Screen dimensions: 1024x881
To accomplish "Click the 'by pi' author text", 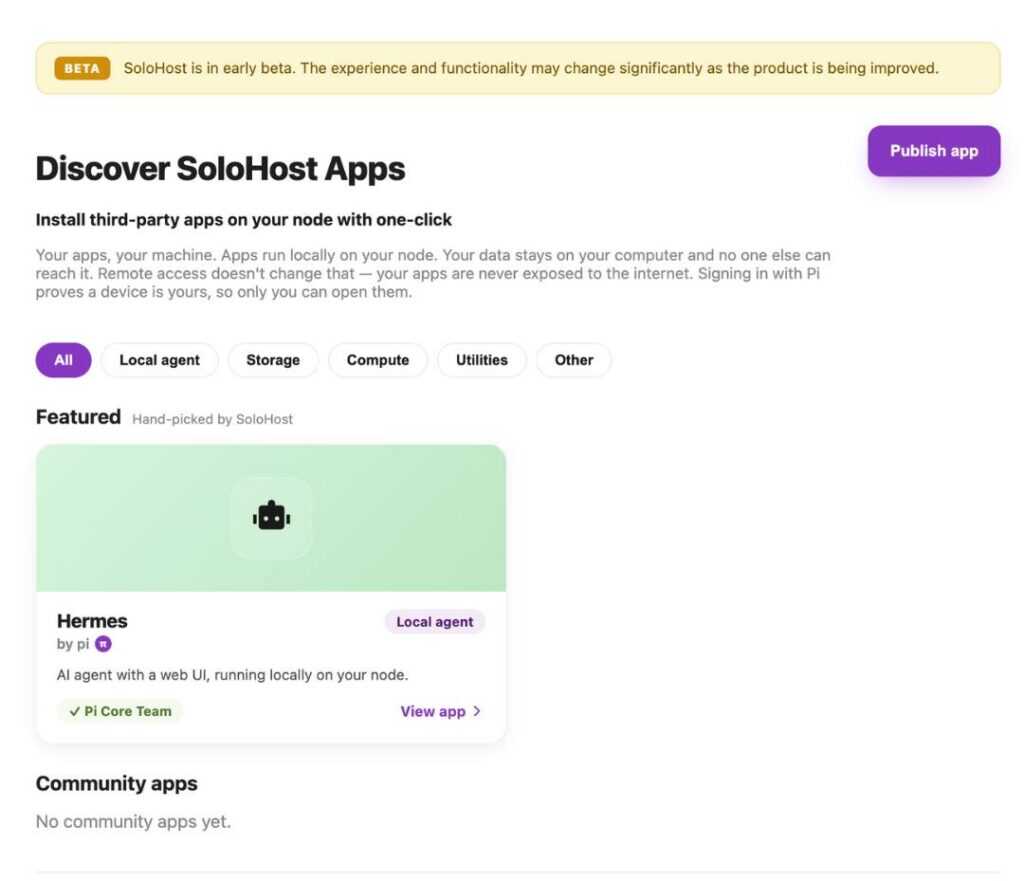I will [x=72, y=644].
